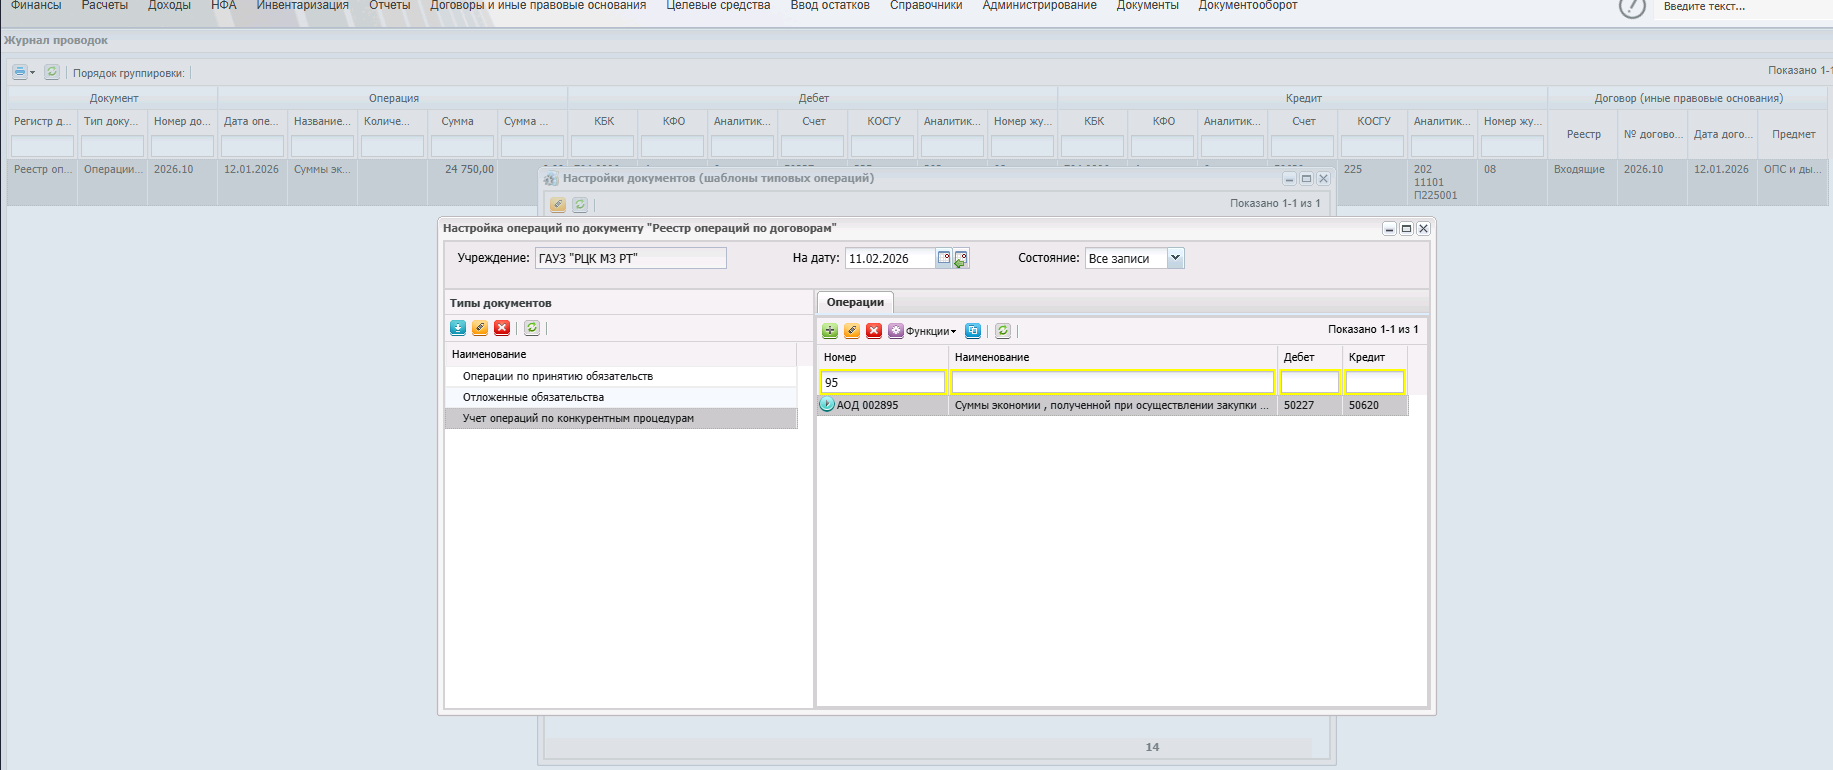The height and width of the screenshot is (770, 1833).
Task: Click Предмет column header in Журнал проводок
Action: 1794,134
